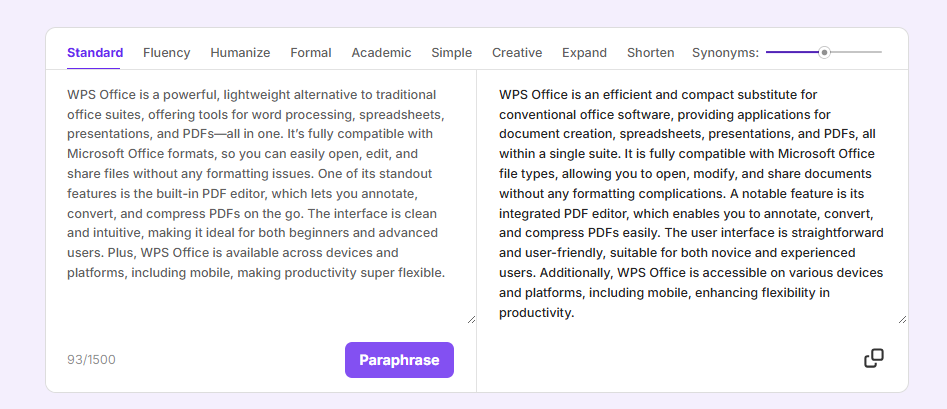
Task: Click the Synonyms label
Action: coord(725,53)
